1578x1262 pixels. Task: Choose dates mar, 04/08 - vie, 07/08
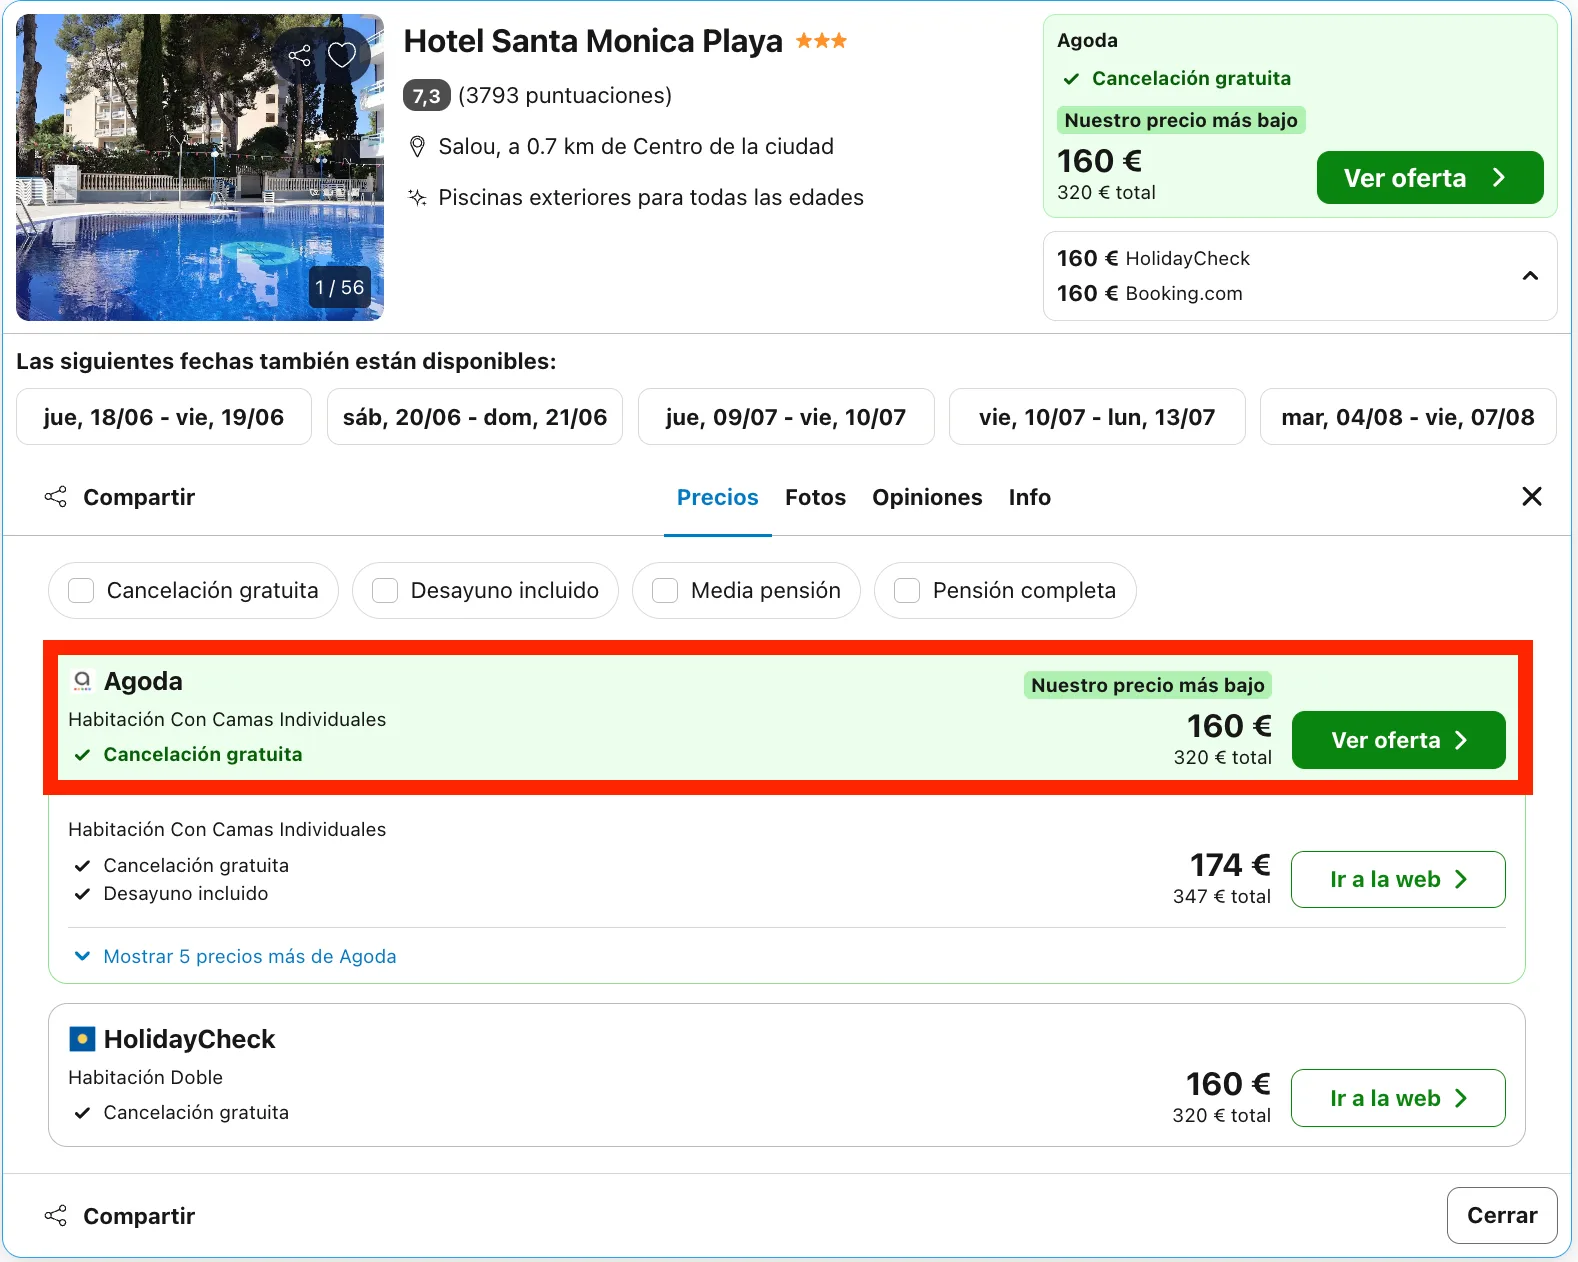click(x=1408, y=417)
